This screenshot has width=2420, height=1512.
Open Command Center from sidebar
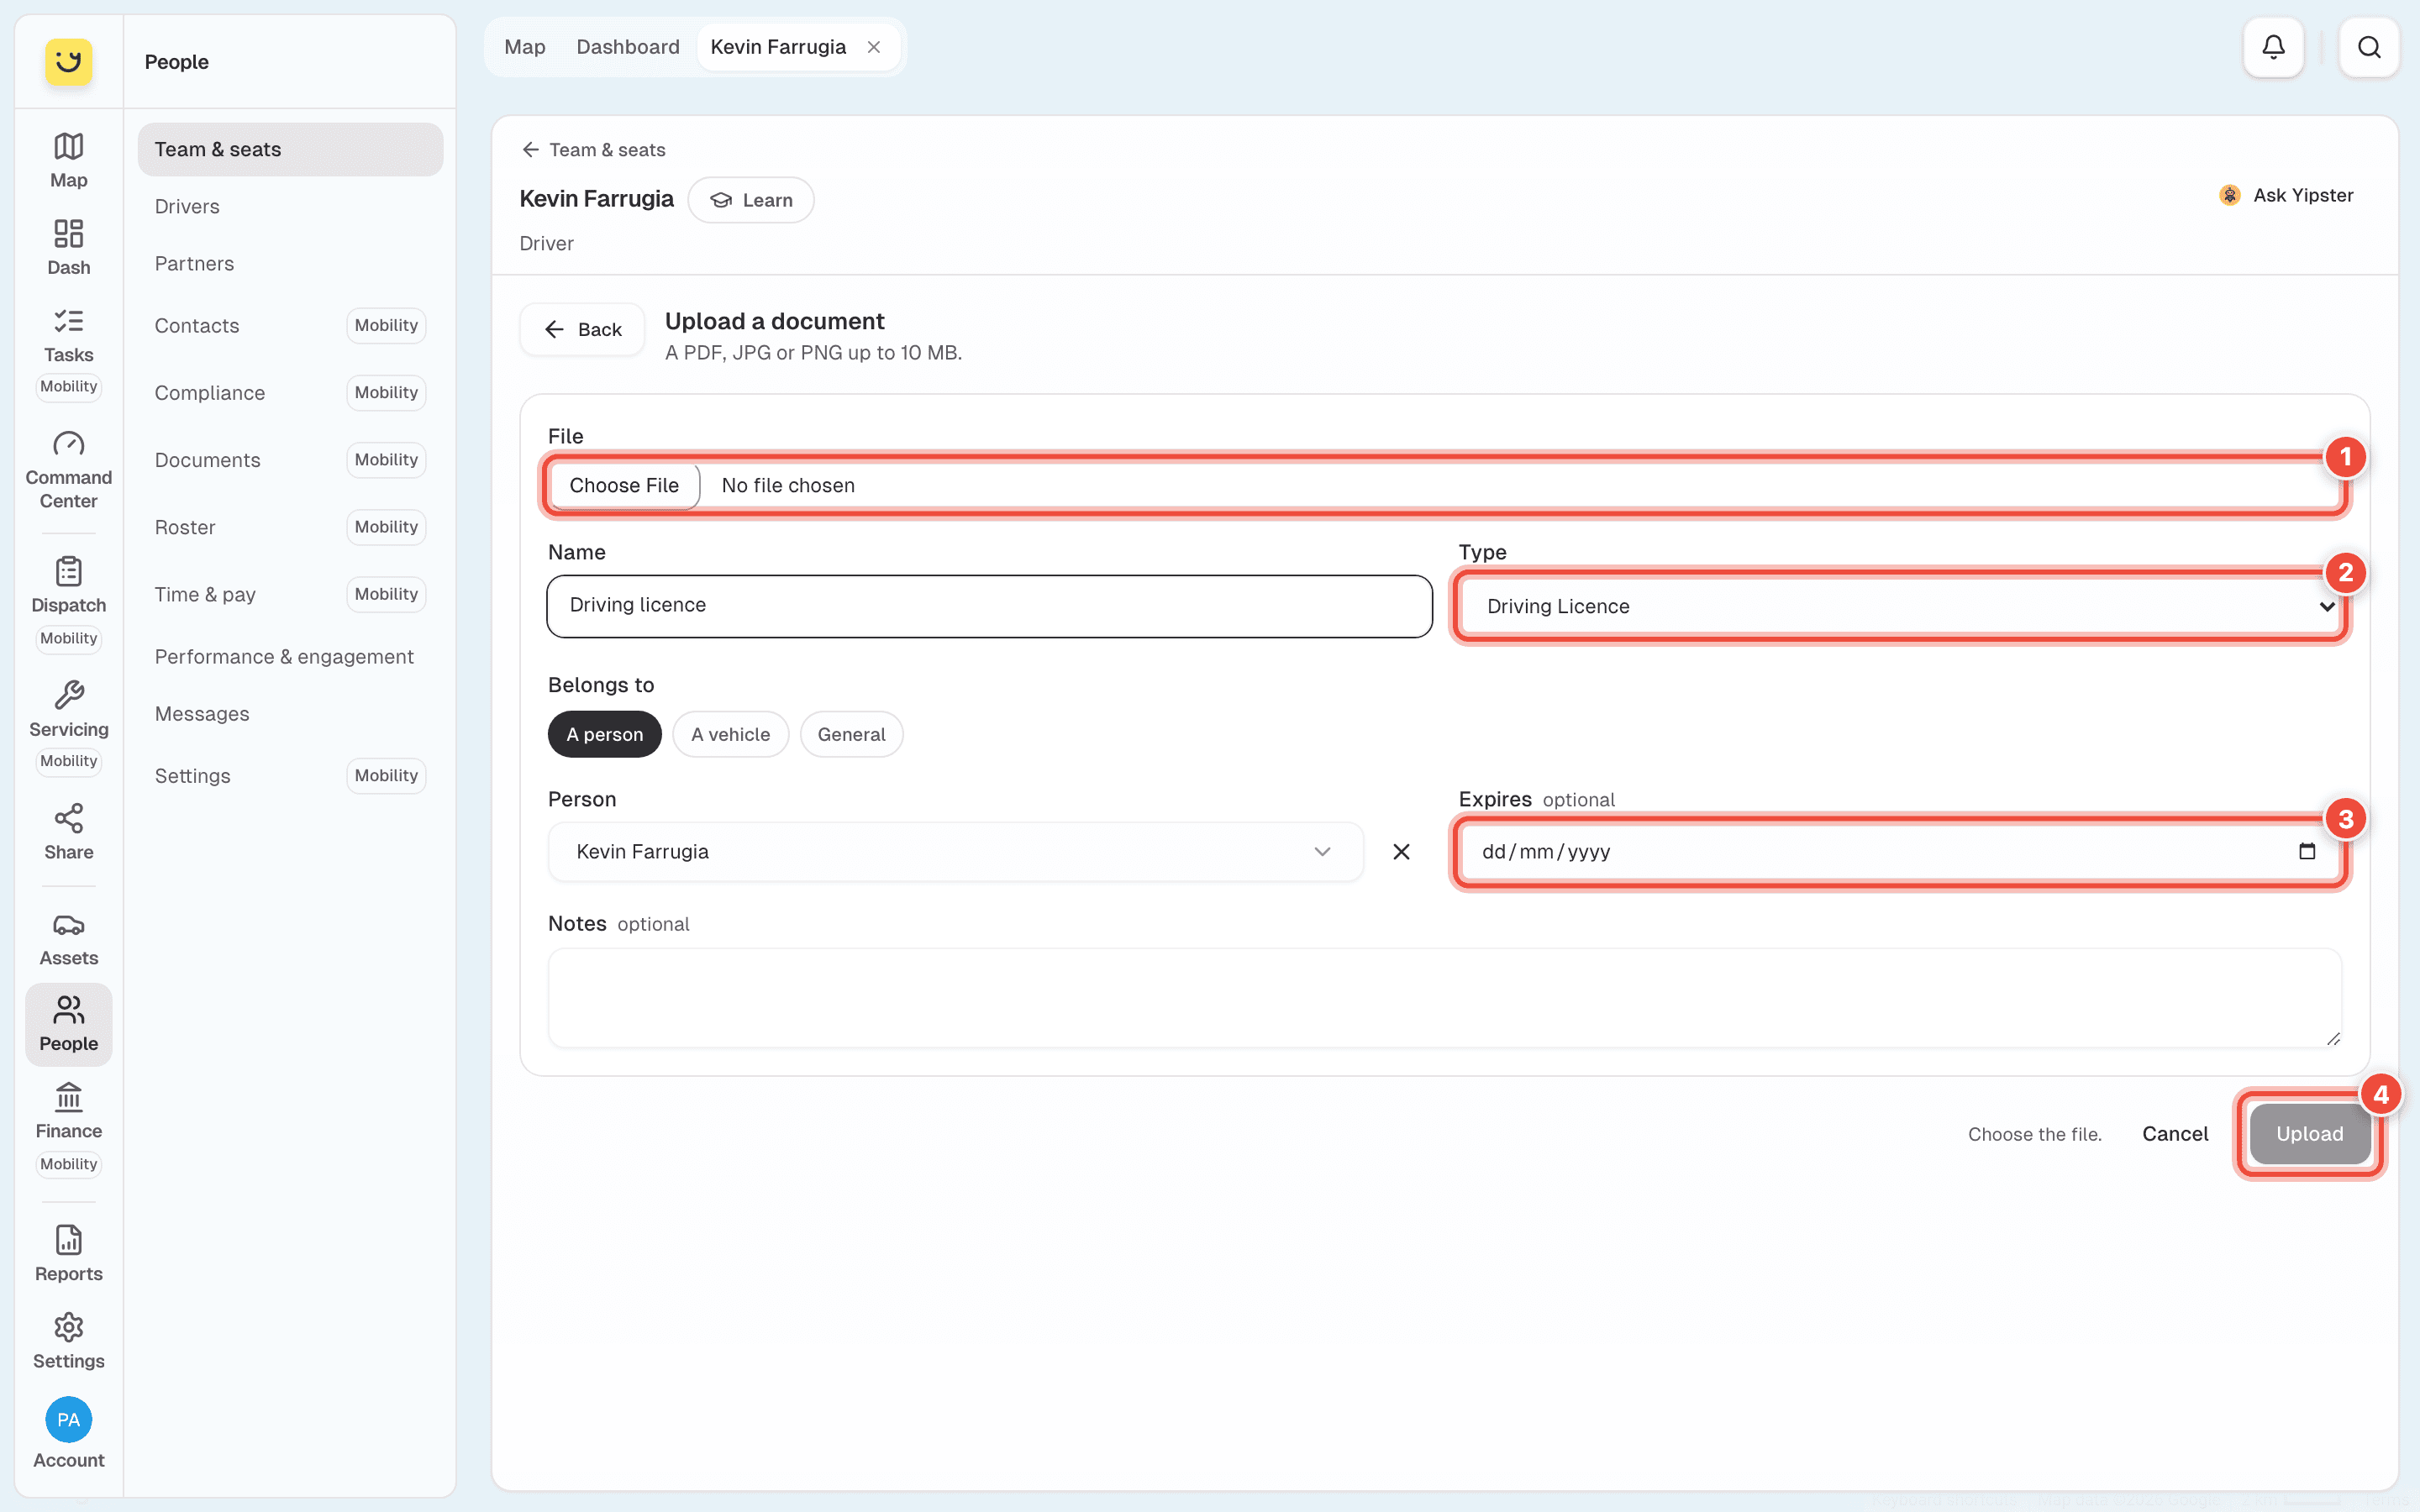(x=68, y=470)
